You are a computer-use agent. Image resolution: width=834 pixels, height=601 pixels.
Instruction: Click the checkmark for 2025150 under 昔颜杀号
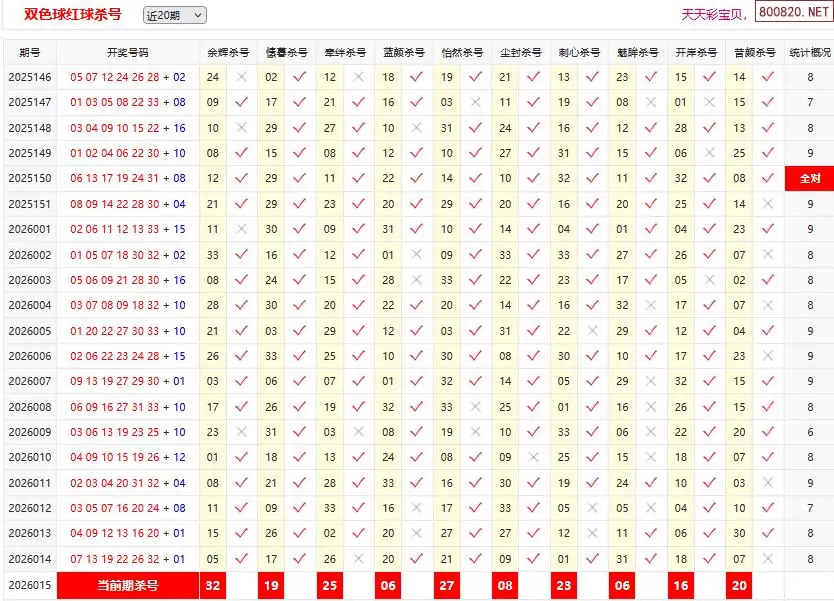pyautogui.click(x=767, y=178)
